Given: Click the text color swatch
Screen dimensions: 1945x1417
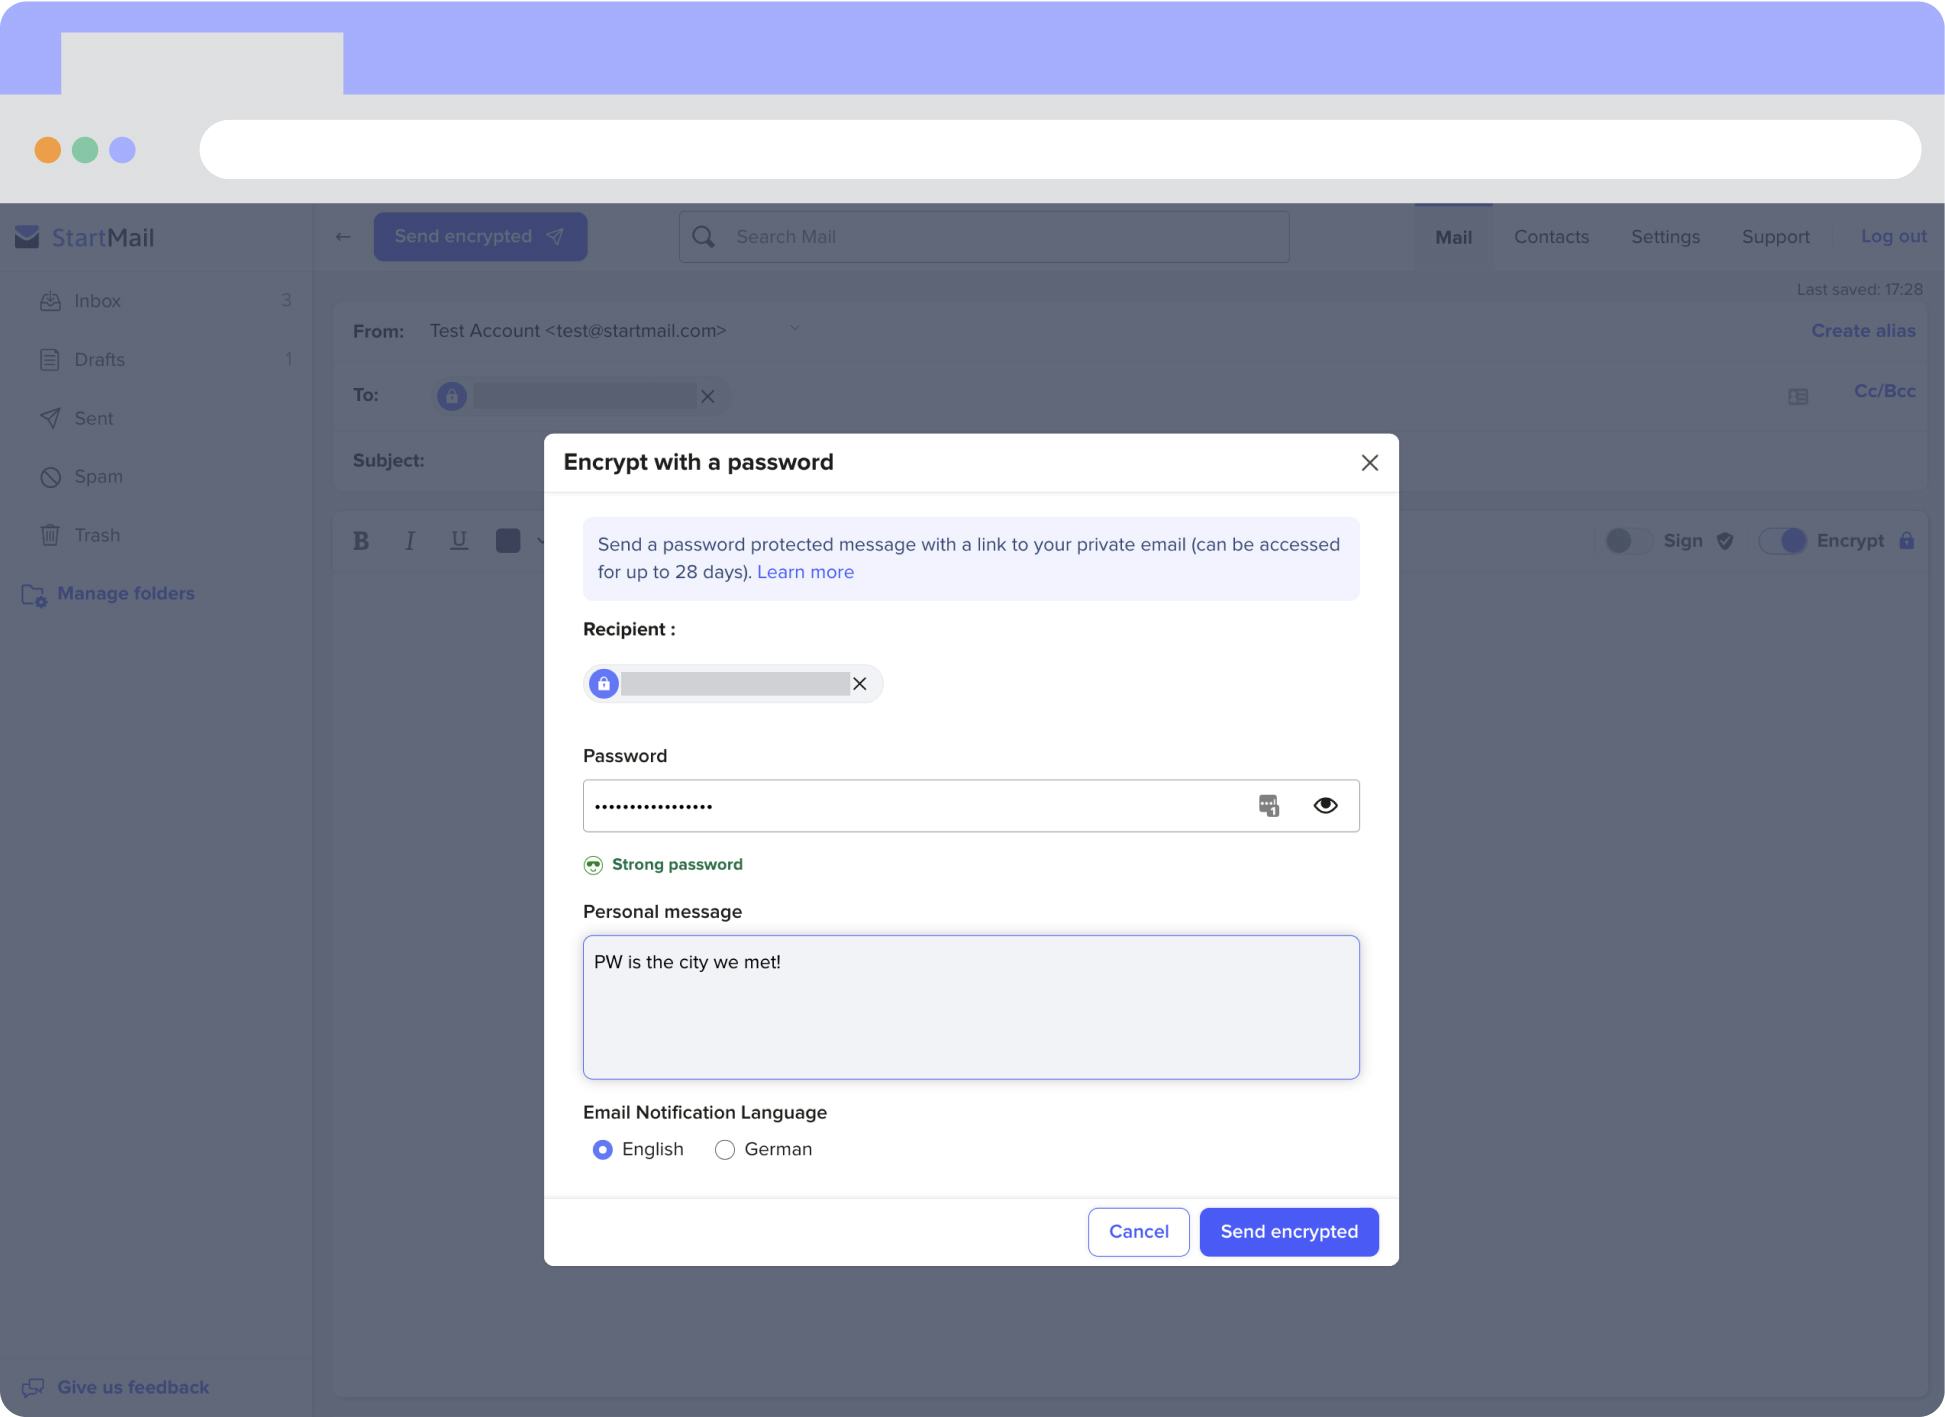Looking at the screenshot, I should coord(507,540).
